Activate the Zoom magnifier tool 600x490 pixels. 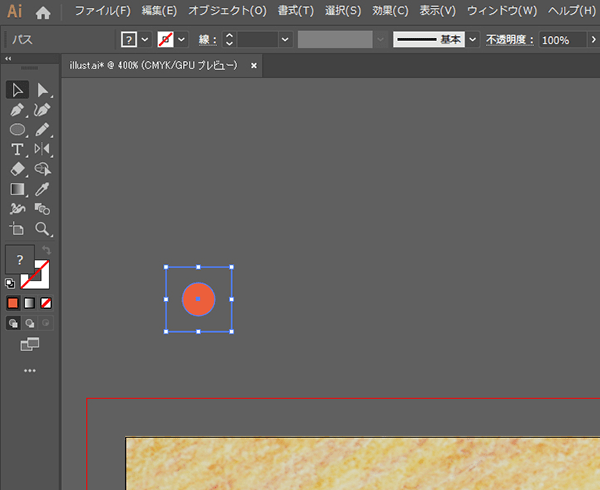(42, 228)
